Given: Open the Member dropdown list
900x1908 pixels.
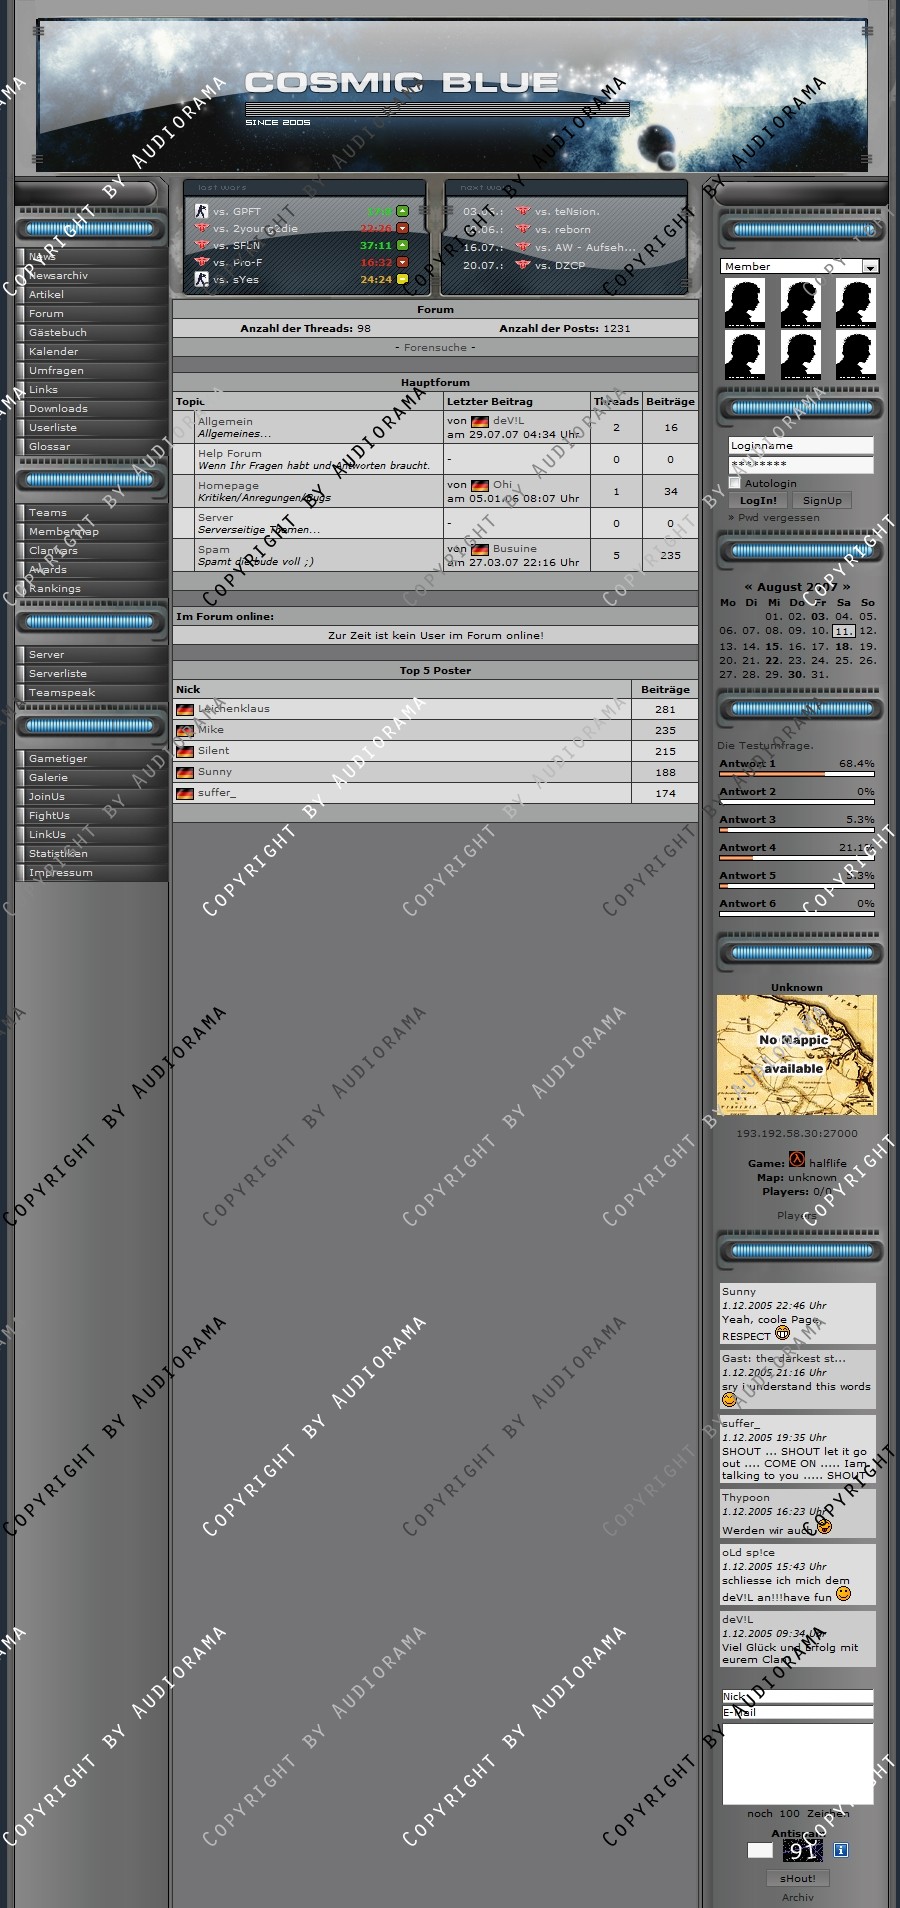Looking at the screenshot, I should click(870, 267).
